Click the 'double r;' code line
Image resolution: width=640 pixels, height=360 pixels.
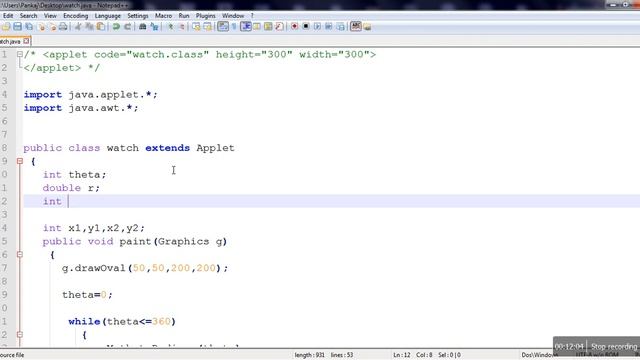pos(71,188)
